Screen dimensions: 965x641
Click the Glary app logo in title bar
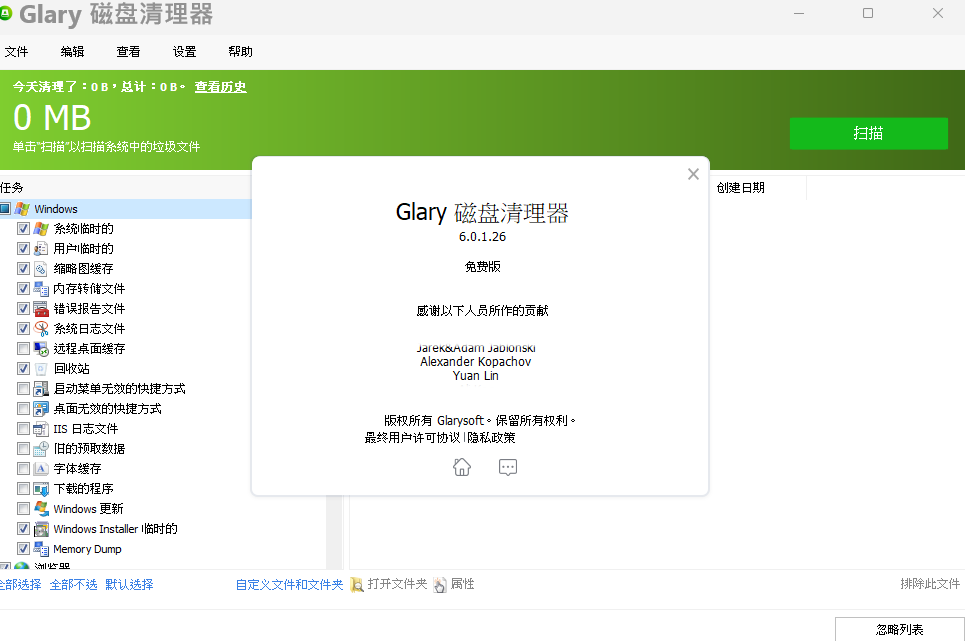click(x=6, y=13)
